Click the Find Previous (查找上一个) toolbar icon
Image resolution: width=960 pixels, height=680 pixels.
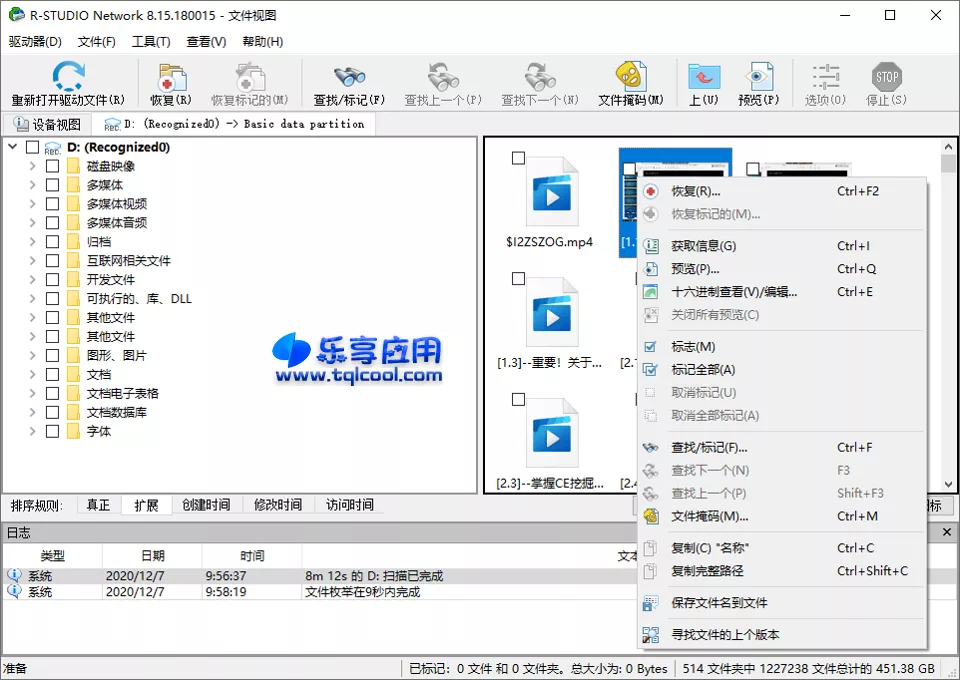(x=443, y=77)
